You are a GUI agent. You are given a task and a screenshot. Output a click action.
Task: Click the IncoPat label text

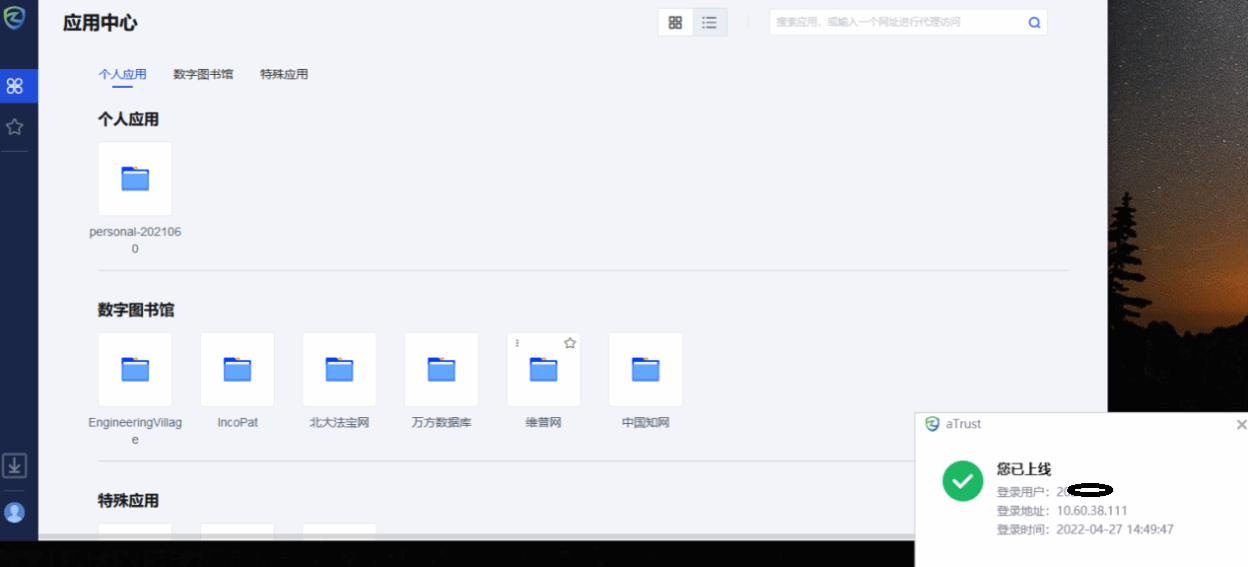pyautogui.click(x=237, y=423)
